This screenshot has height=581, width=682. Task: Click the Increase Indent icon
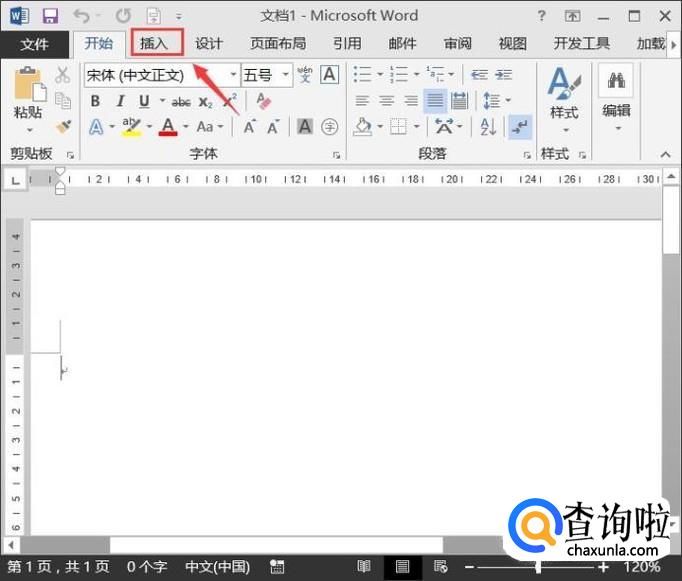point(503,75)
